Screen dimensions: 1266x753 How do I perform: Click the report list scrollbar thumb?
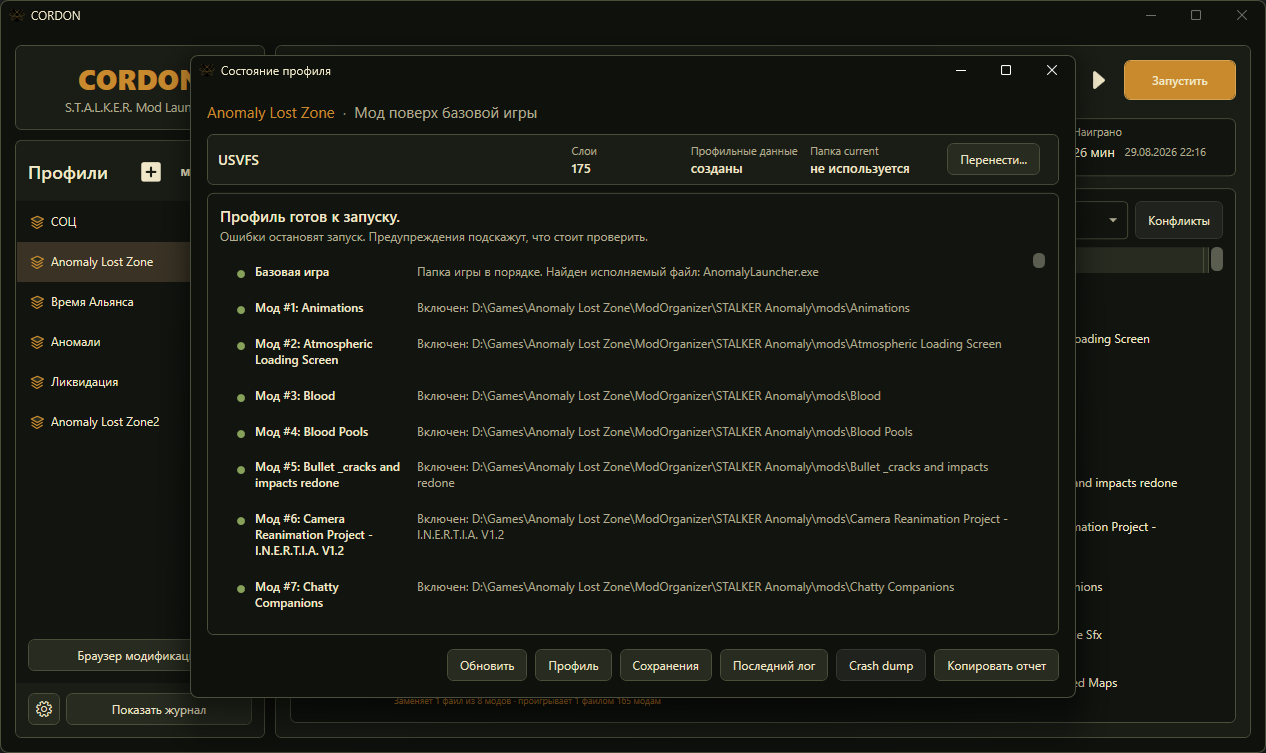[1039, 260]
